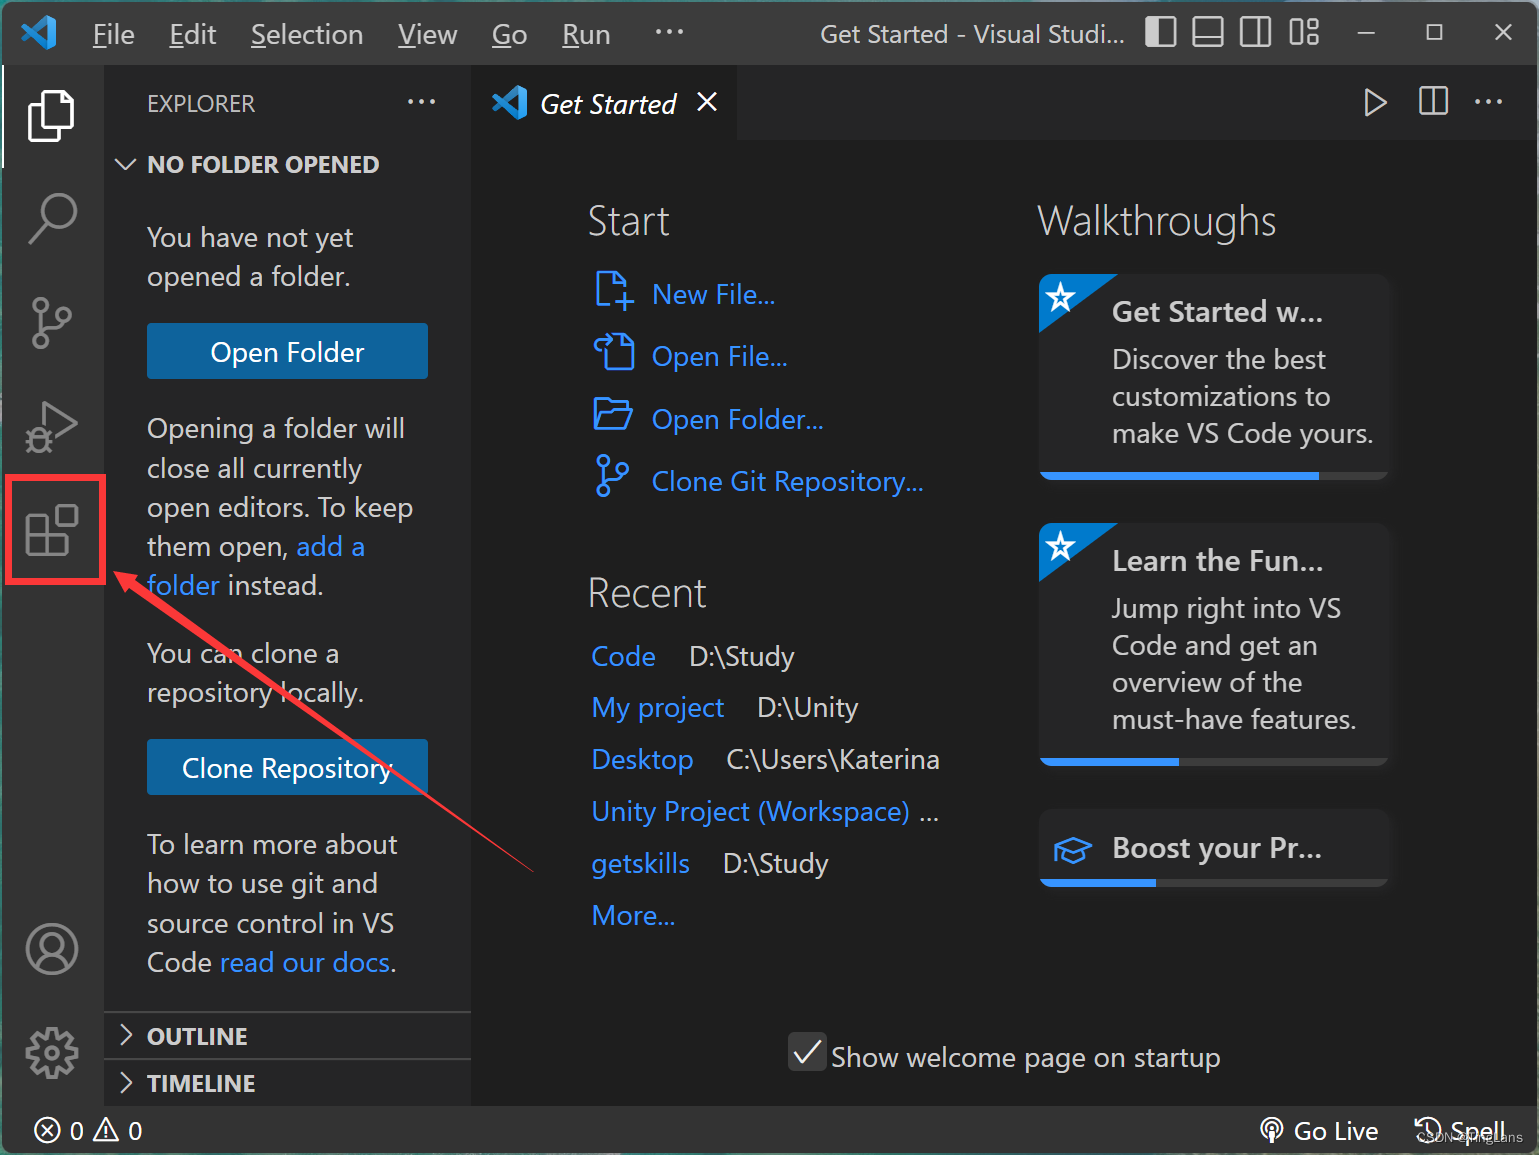Close the Get Started tab
This screenshot has height=1155, width=1539.
tap(707, 102)
